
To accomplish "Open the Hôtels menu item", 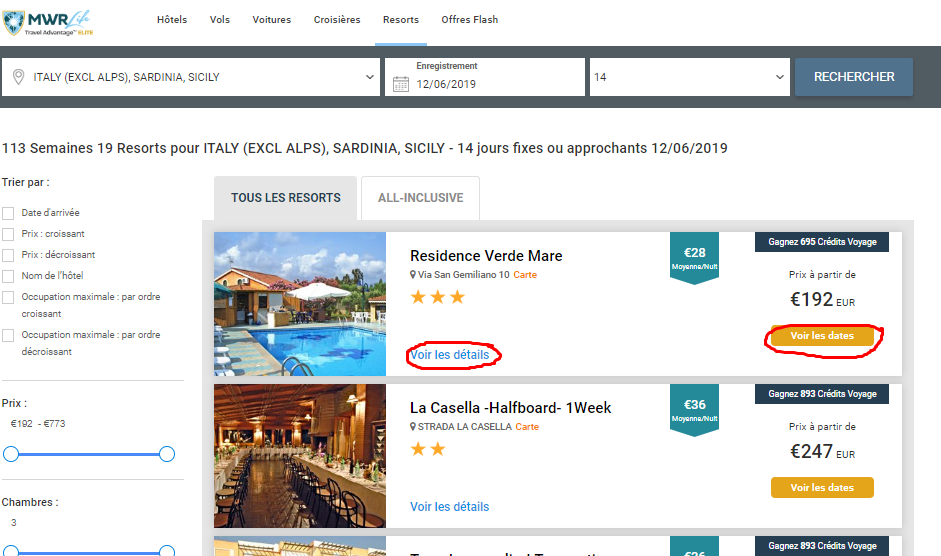I will click(172, 20).
